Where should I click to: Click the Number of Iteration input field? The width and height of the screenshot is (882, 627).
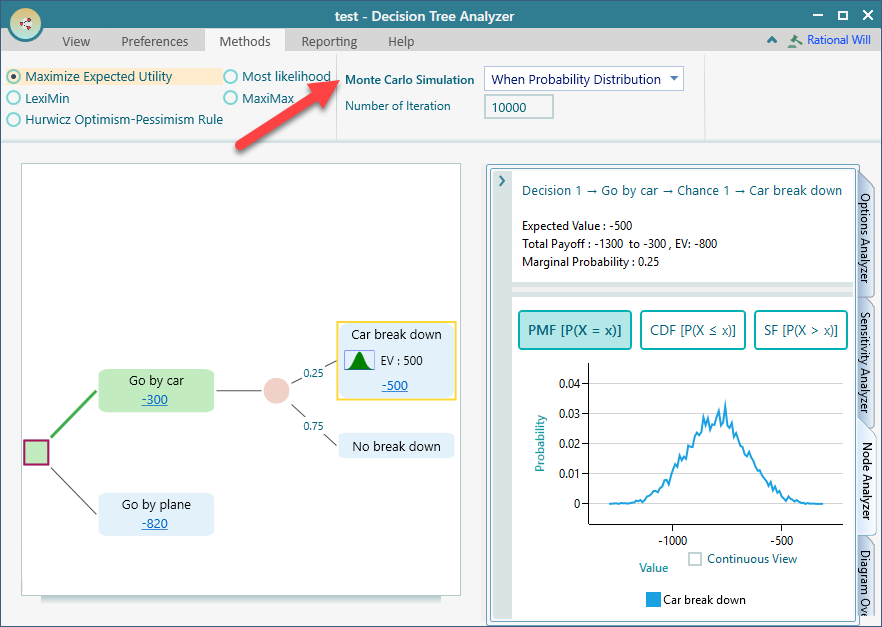pos(518,107)
